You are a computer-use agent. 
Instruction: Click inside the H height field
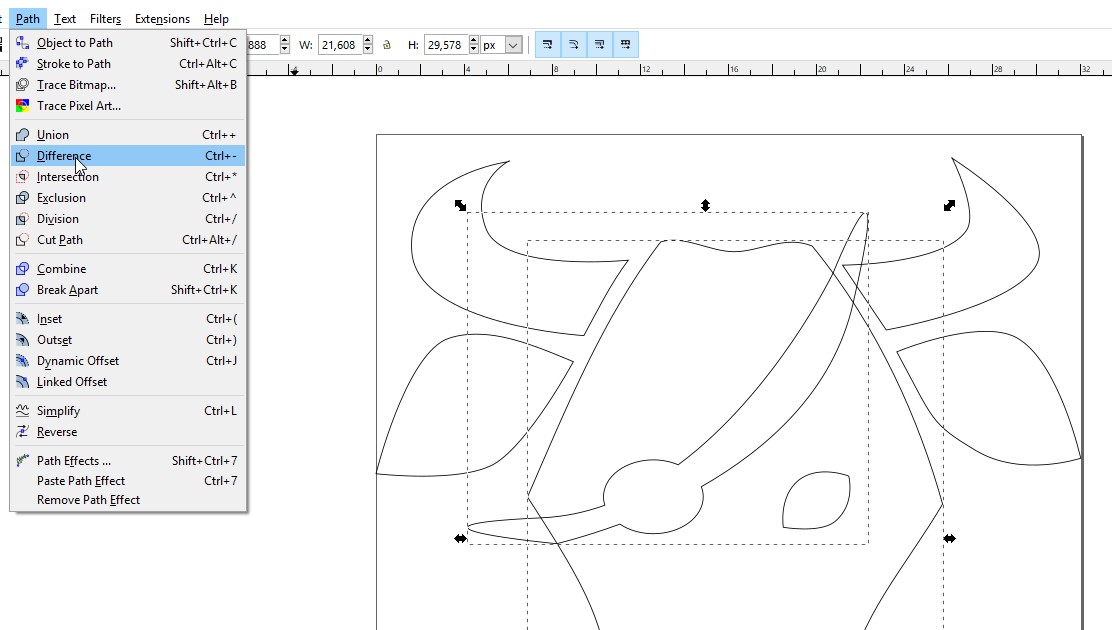(x=445, y=45)
